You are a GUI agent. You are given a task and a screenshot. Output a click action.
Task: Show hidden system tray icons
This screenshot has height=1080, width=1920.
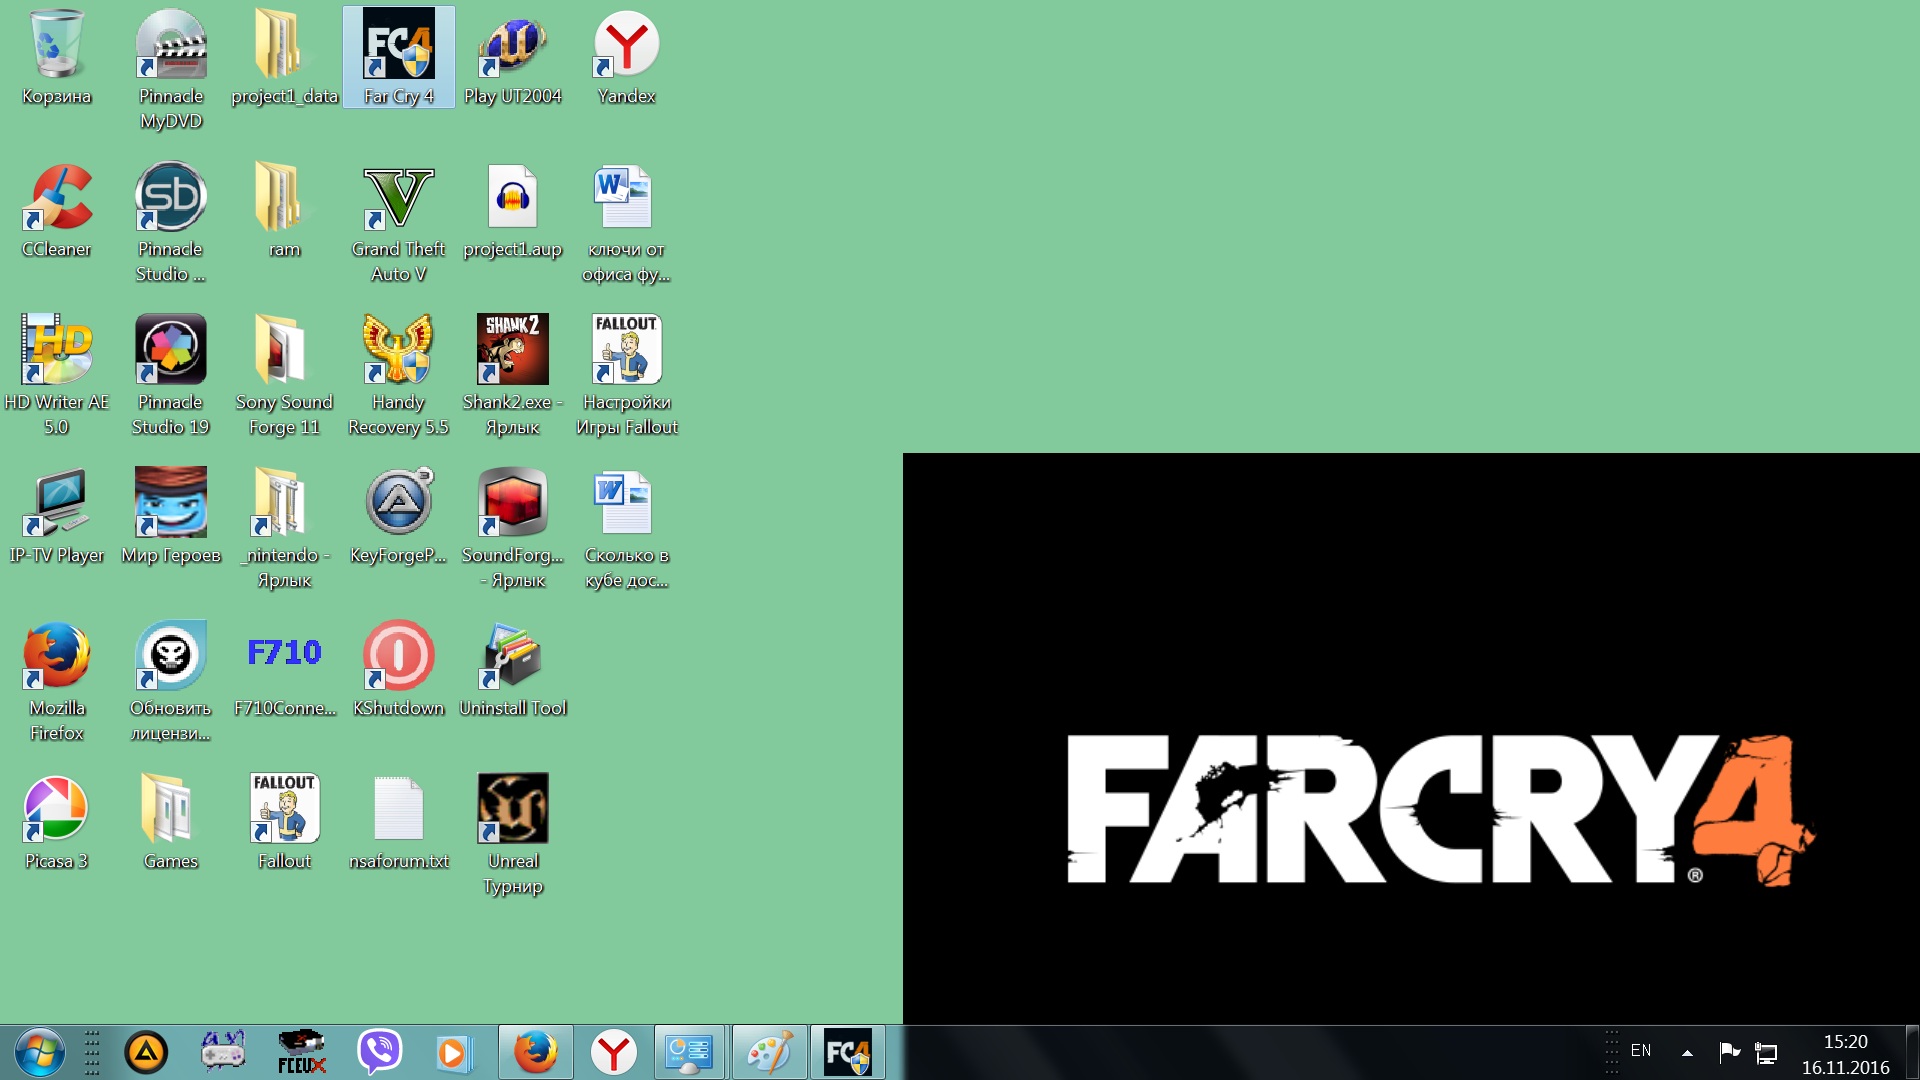(x=1687, y=1052)
